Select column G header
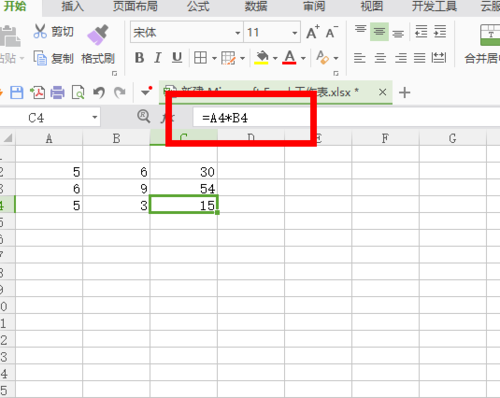500x398 pixels. [x=453, y=138]
